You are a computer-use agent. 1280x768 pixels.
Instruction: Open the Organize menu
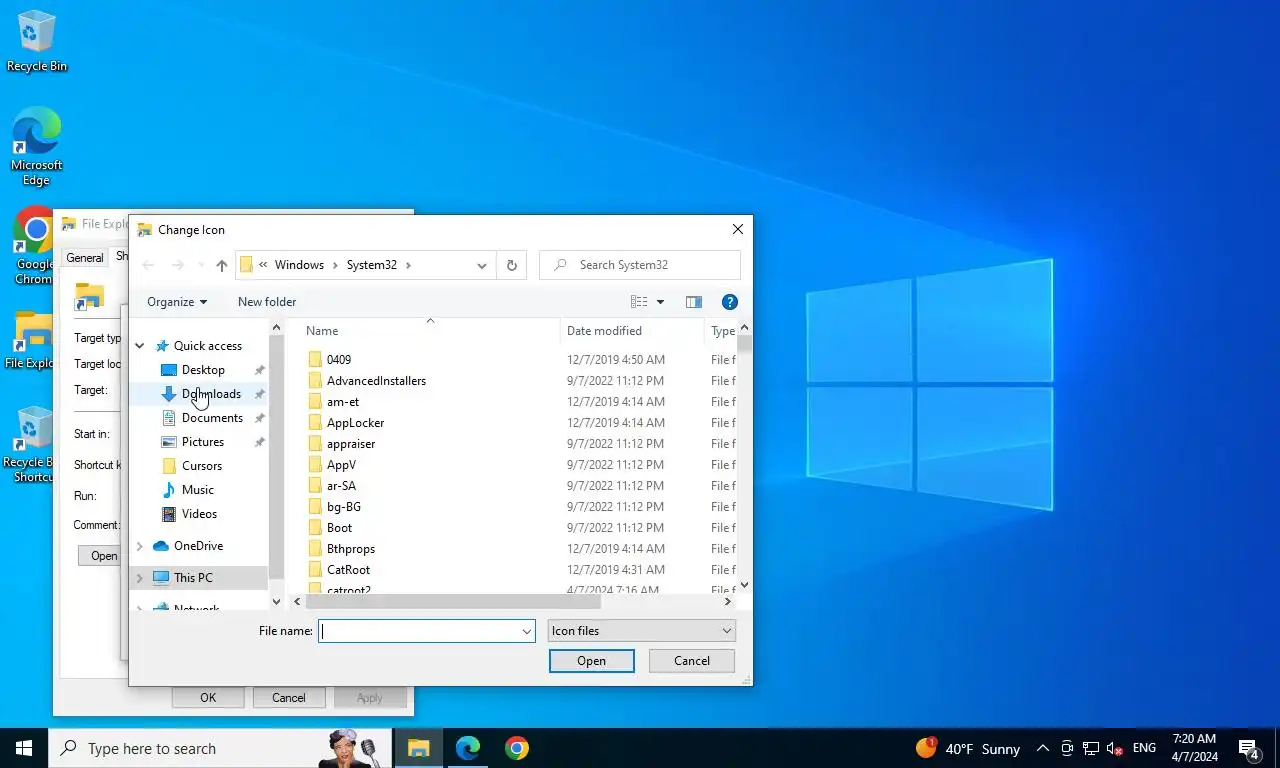pos(177,302)
